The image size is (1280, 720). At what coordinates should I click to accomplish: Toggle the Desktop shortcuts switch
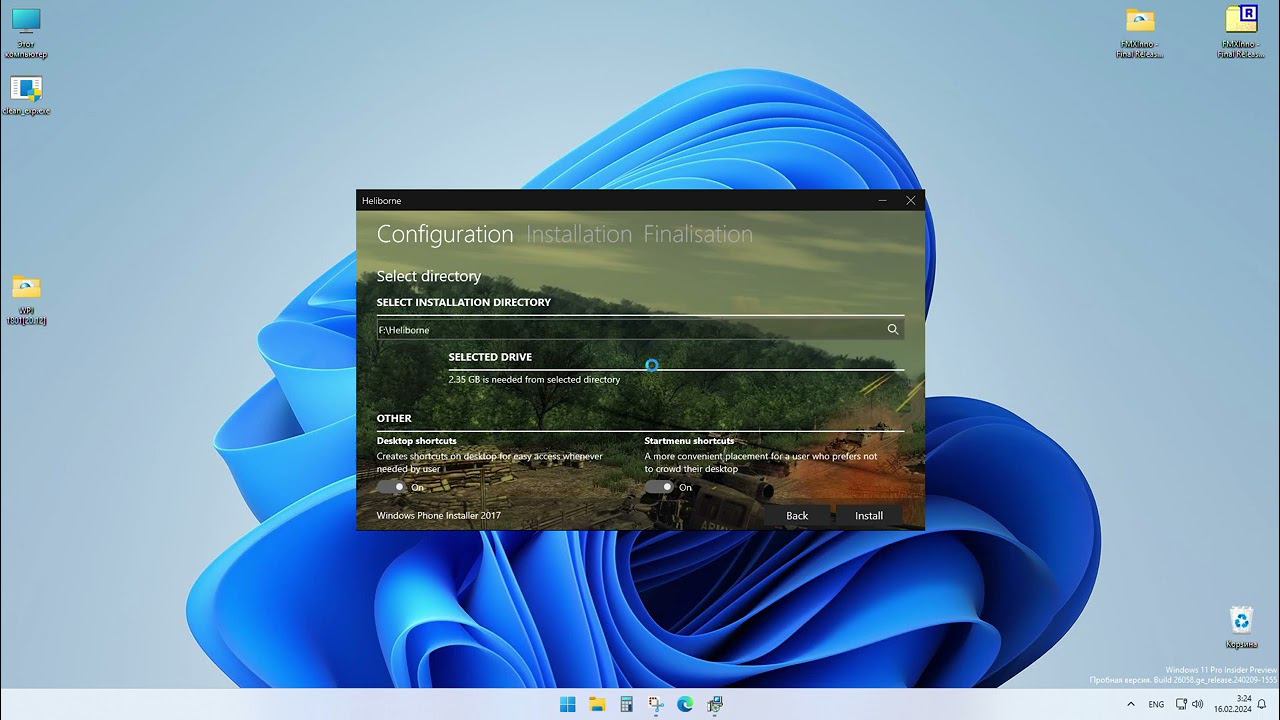pyautogui.click(x=392, y=487)
